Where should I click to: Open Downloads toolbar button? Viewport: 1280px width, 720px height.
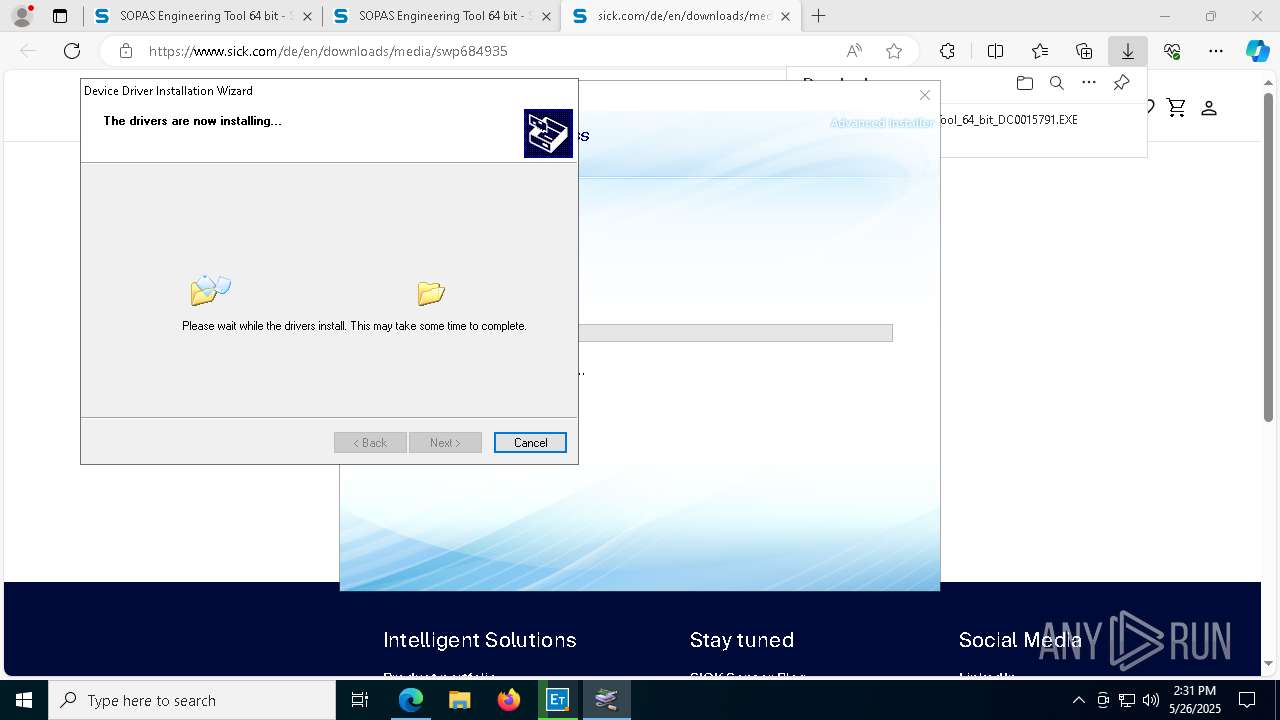click(x=1127, y=51)
